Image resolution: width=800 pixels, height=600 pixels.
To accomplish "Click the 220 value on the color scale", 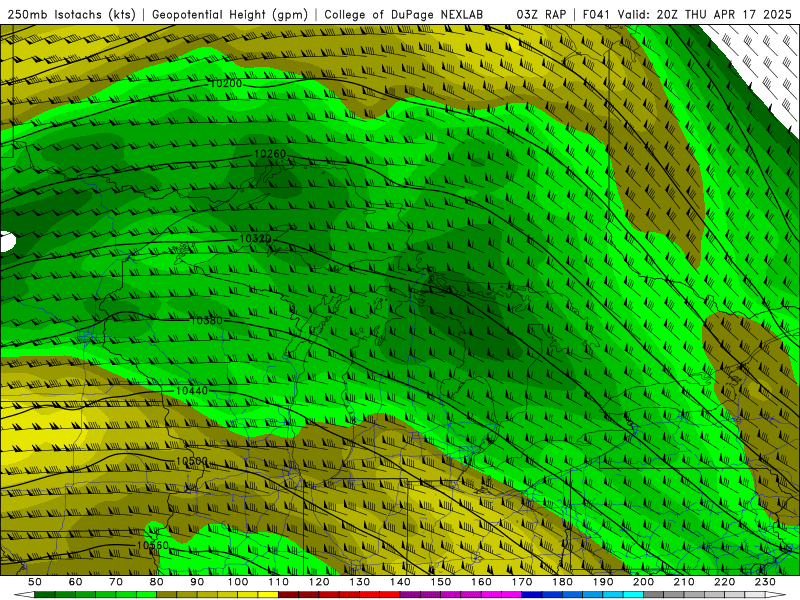I will coord(725,582).
